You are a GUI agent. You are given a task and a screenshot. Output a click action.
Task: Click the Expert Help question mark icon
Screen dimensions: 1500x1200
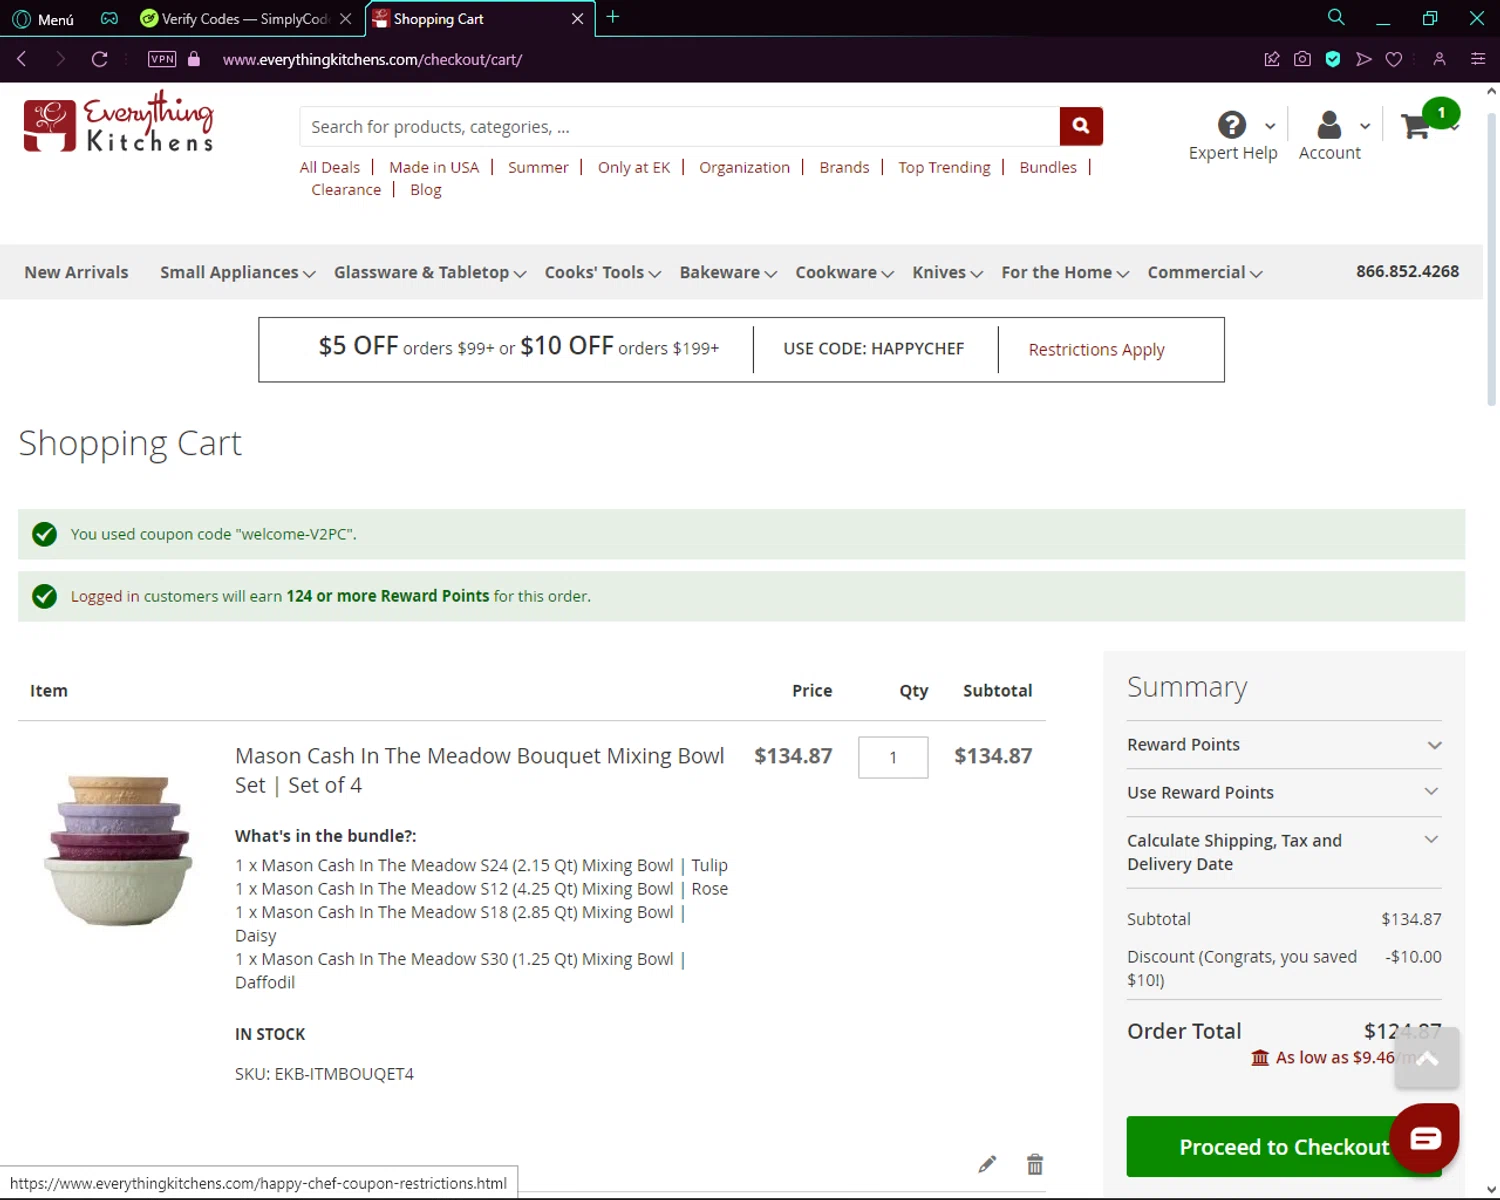(x=1232, y=125)
